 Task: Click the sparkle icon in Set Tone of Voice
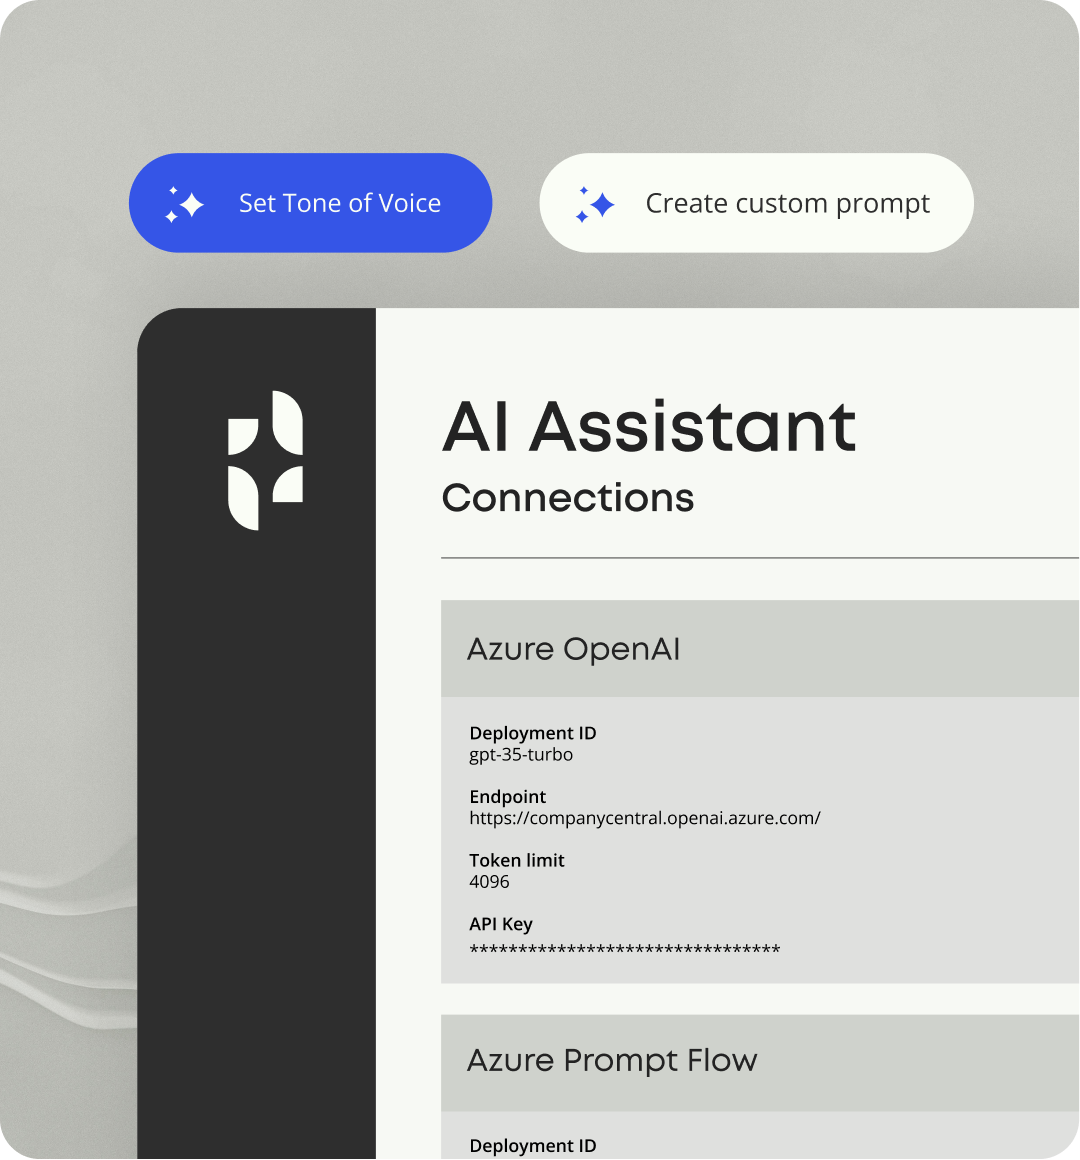coord(184,204)
